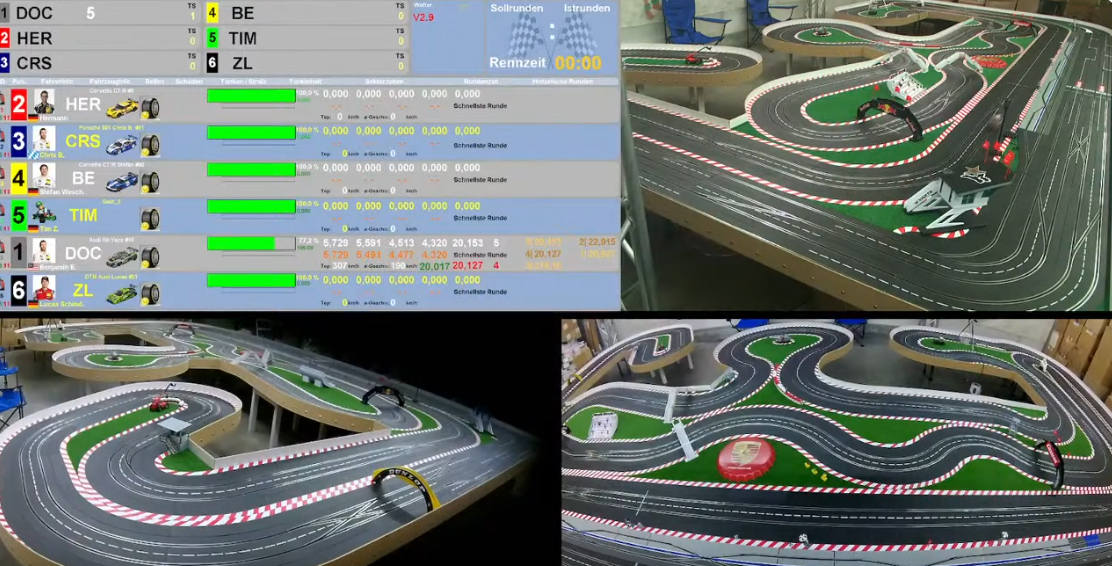Select the bottom-right overhead track camera view

pos(836,442)
